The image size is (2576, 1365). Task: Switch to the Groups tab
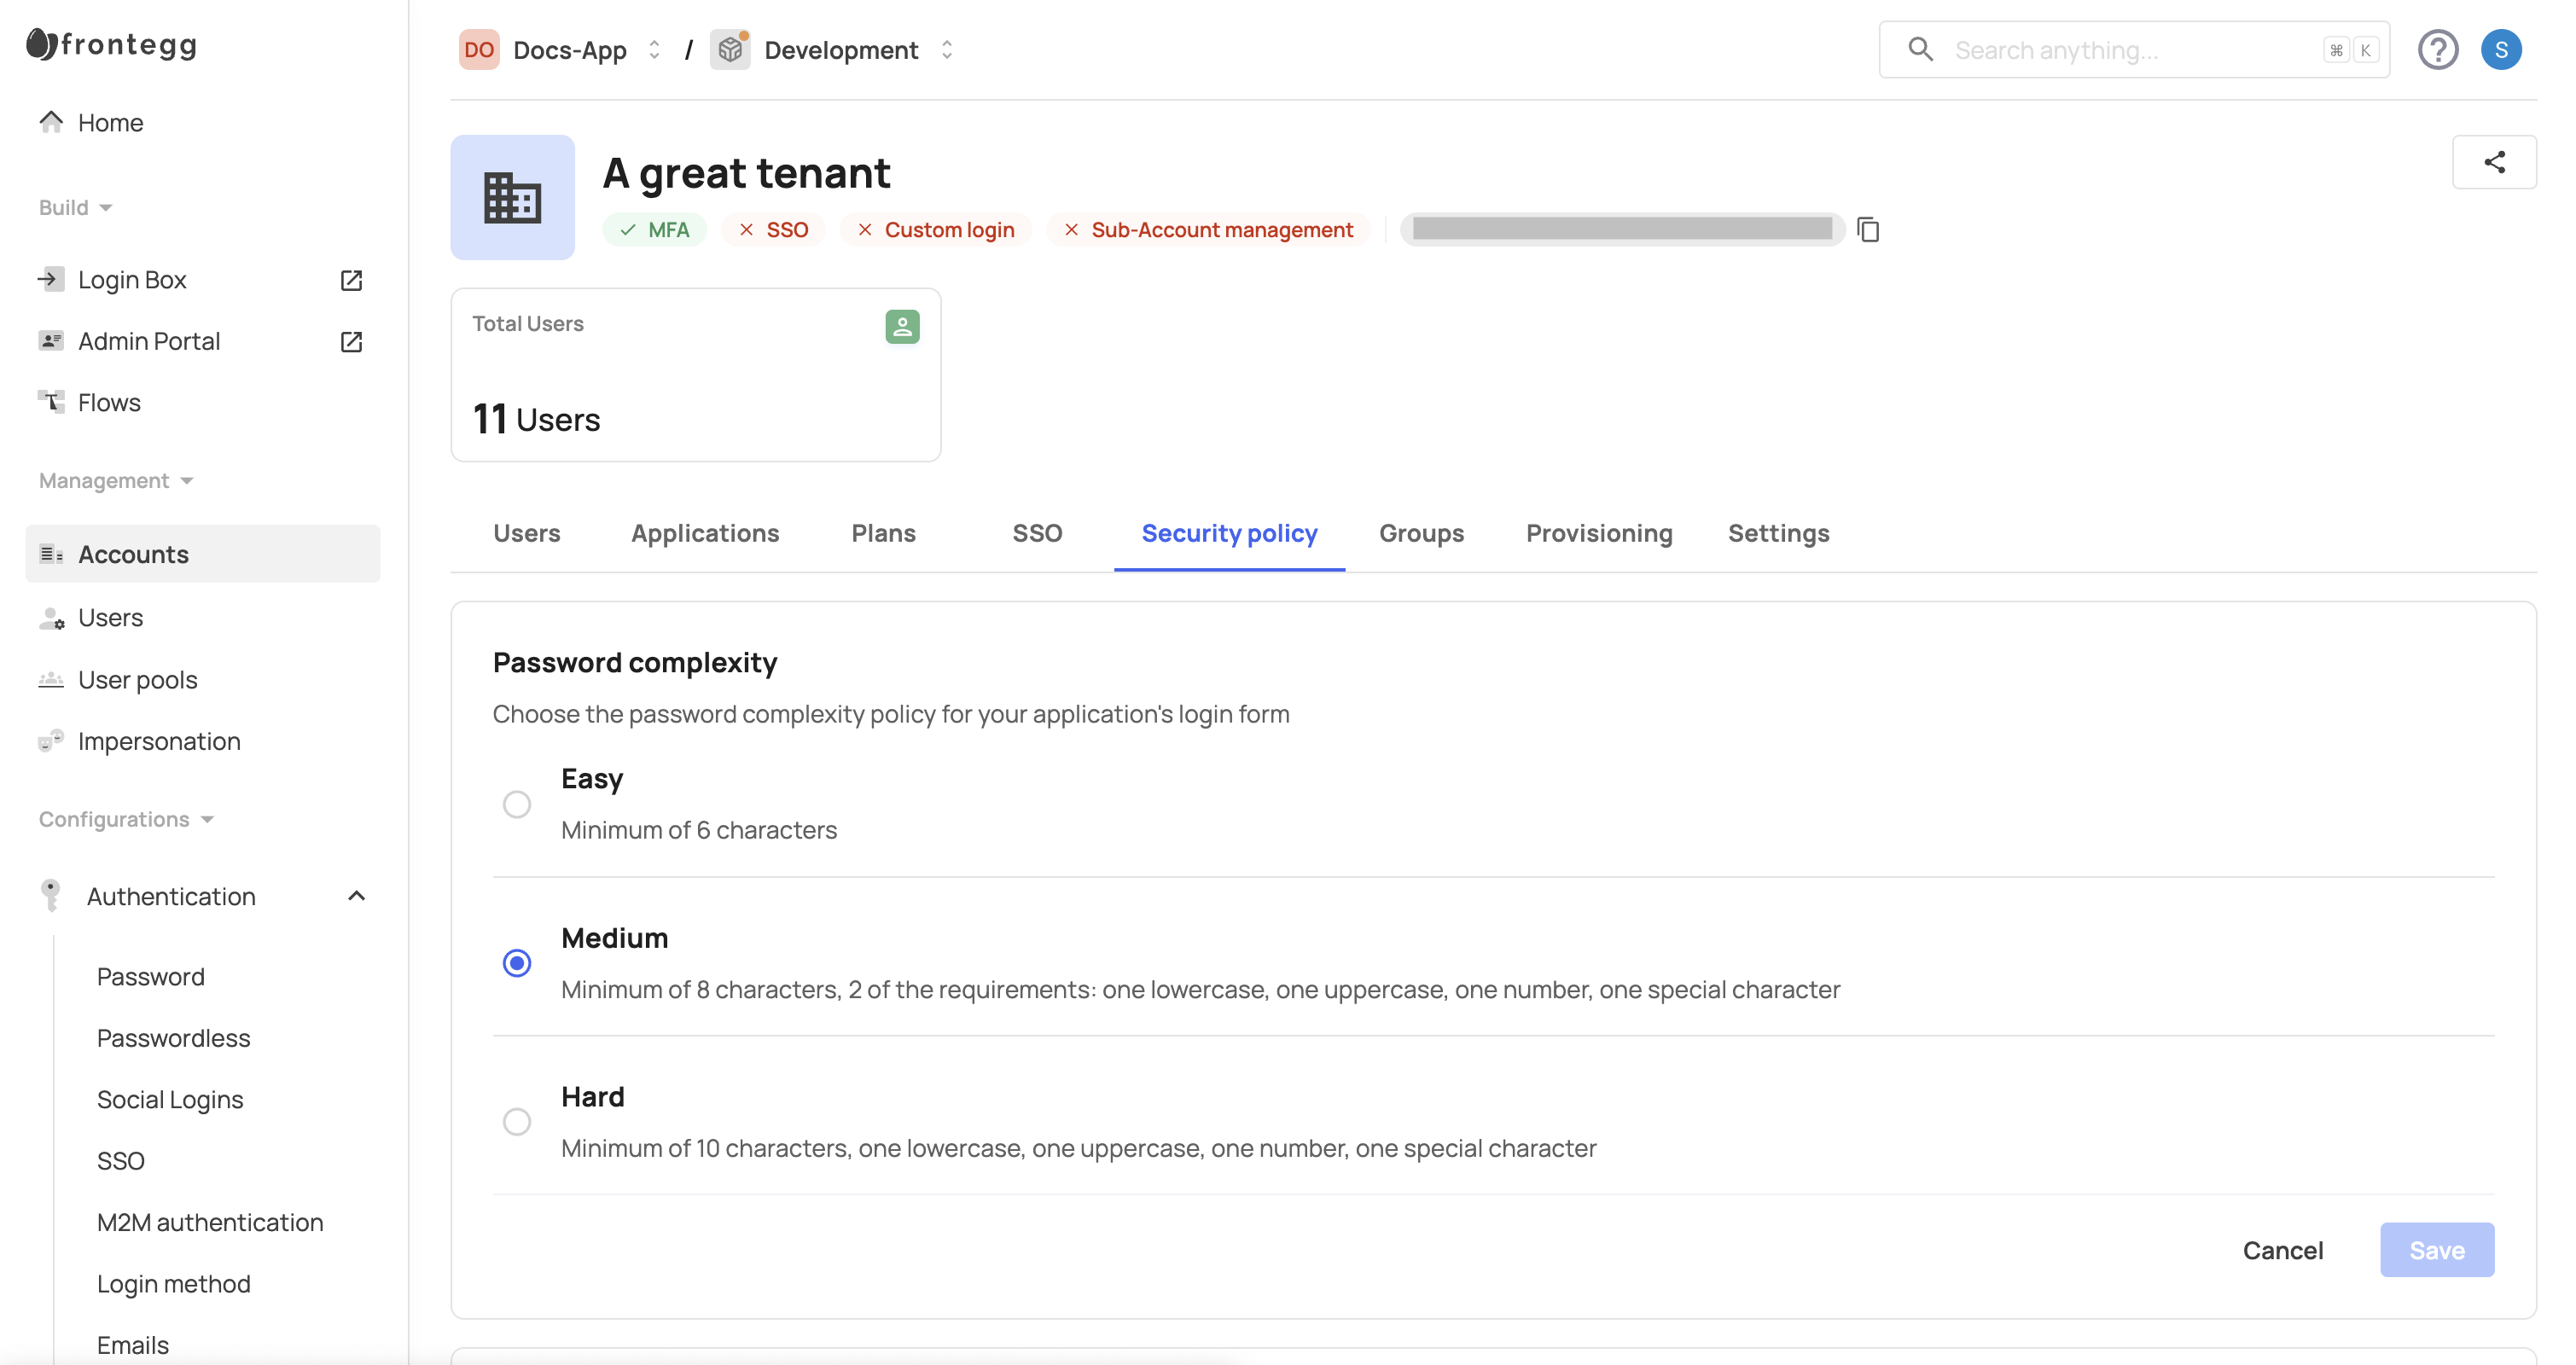(x=1420, y=533)
